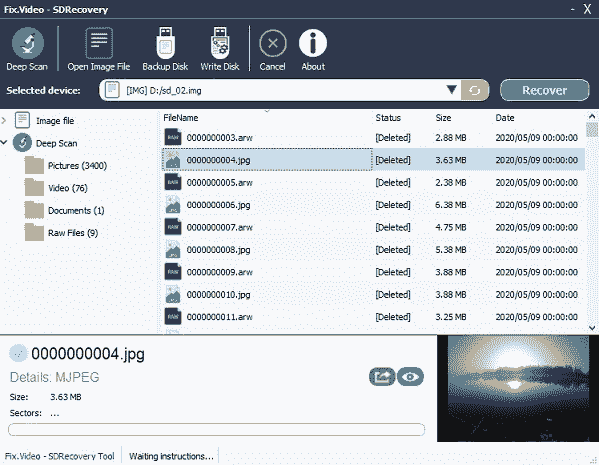Sort list by Size column header
This screenshot has height=465, width=599.
(443, 118)
